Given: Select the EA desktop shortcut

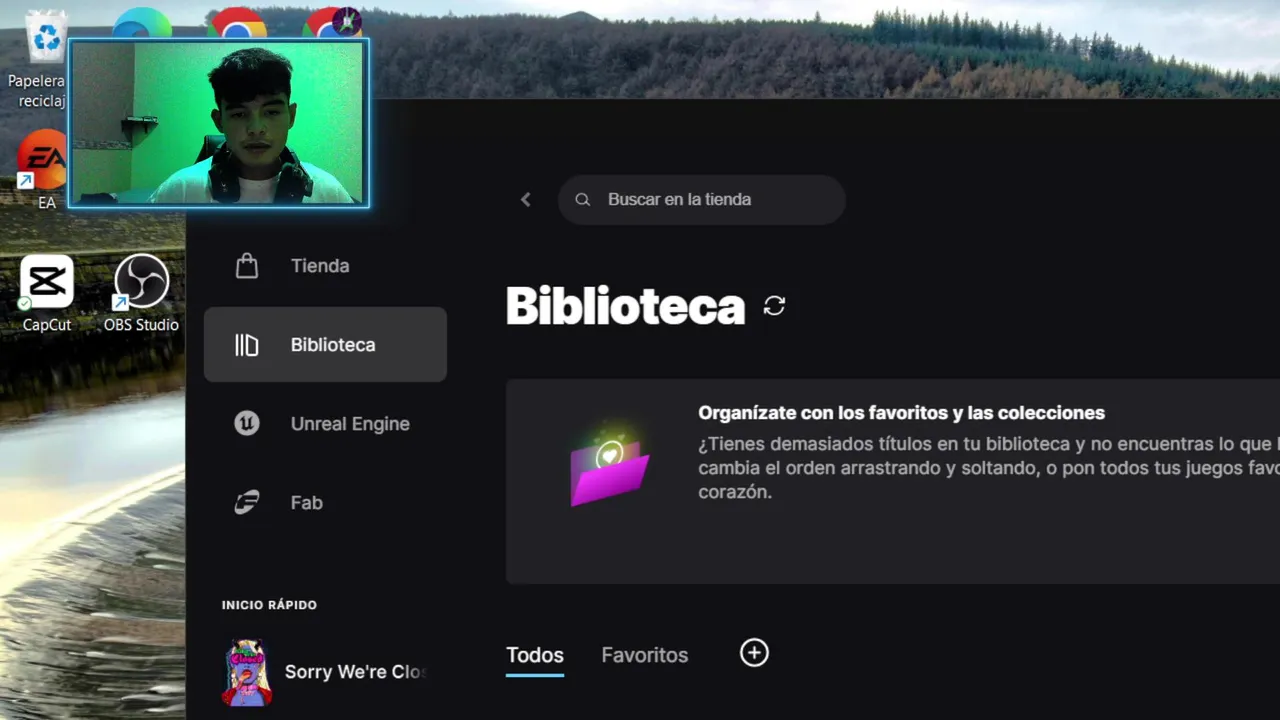Looking at the screenshot, I should [43, 170].
